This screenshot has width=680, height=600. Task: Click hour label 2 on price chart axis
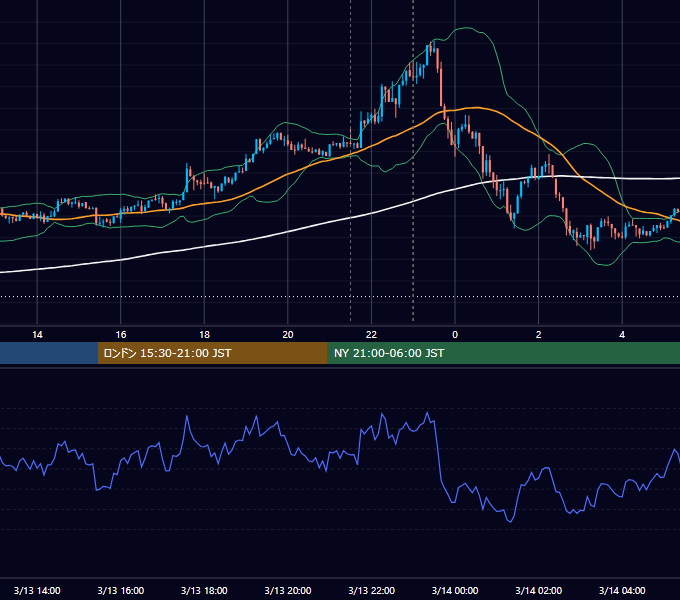539,335
